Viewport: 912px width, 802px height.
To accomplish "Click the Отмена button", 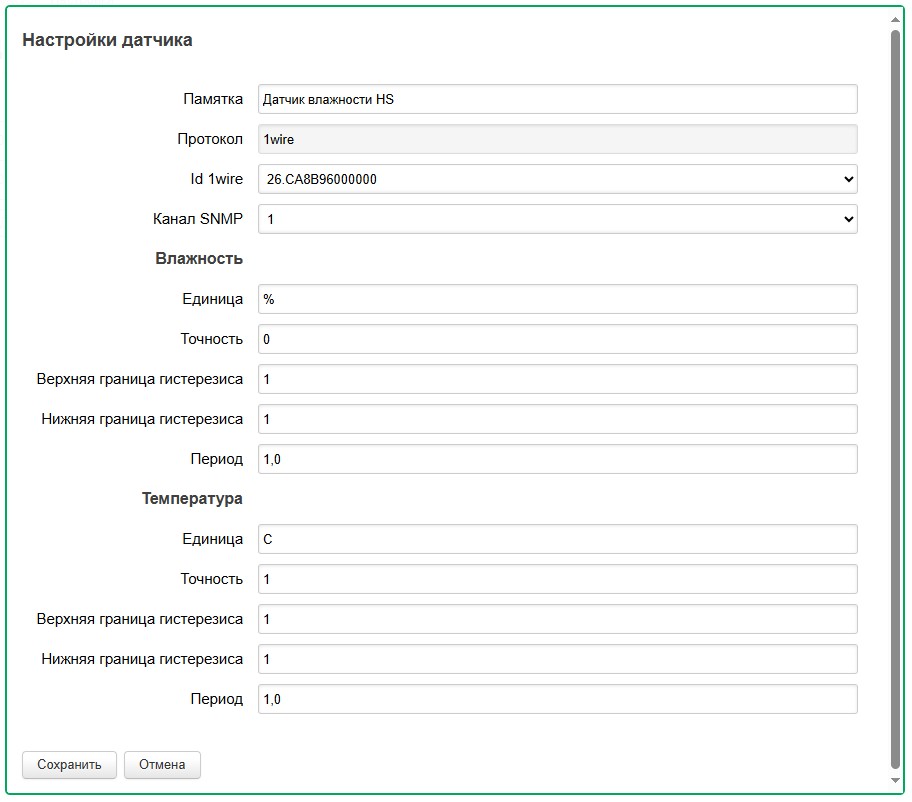I will (x=162, y=765).
